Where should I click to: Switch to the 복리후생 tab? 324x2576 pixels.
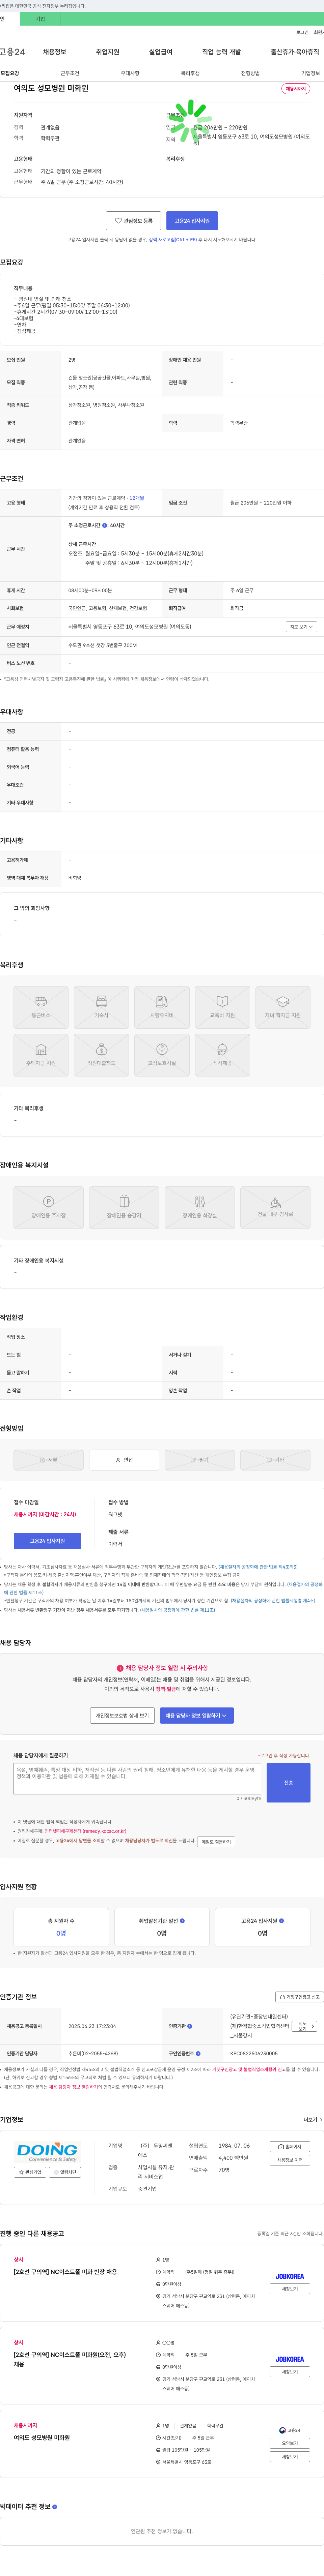190,73
